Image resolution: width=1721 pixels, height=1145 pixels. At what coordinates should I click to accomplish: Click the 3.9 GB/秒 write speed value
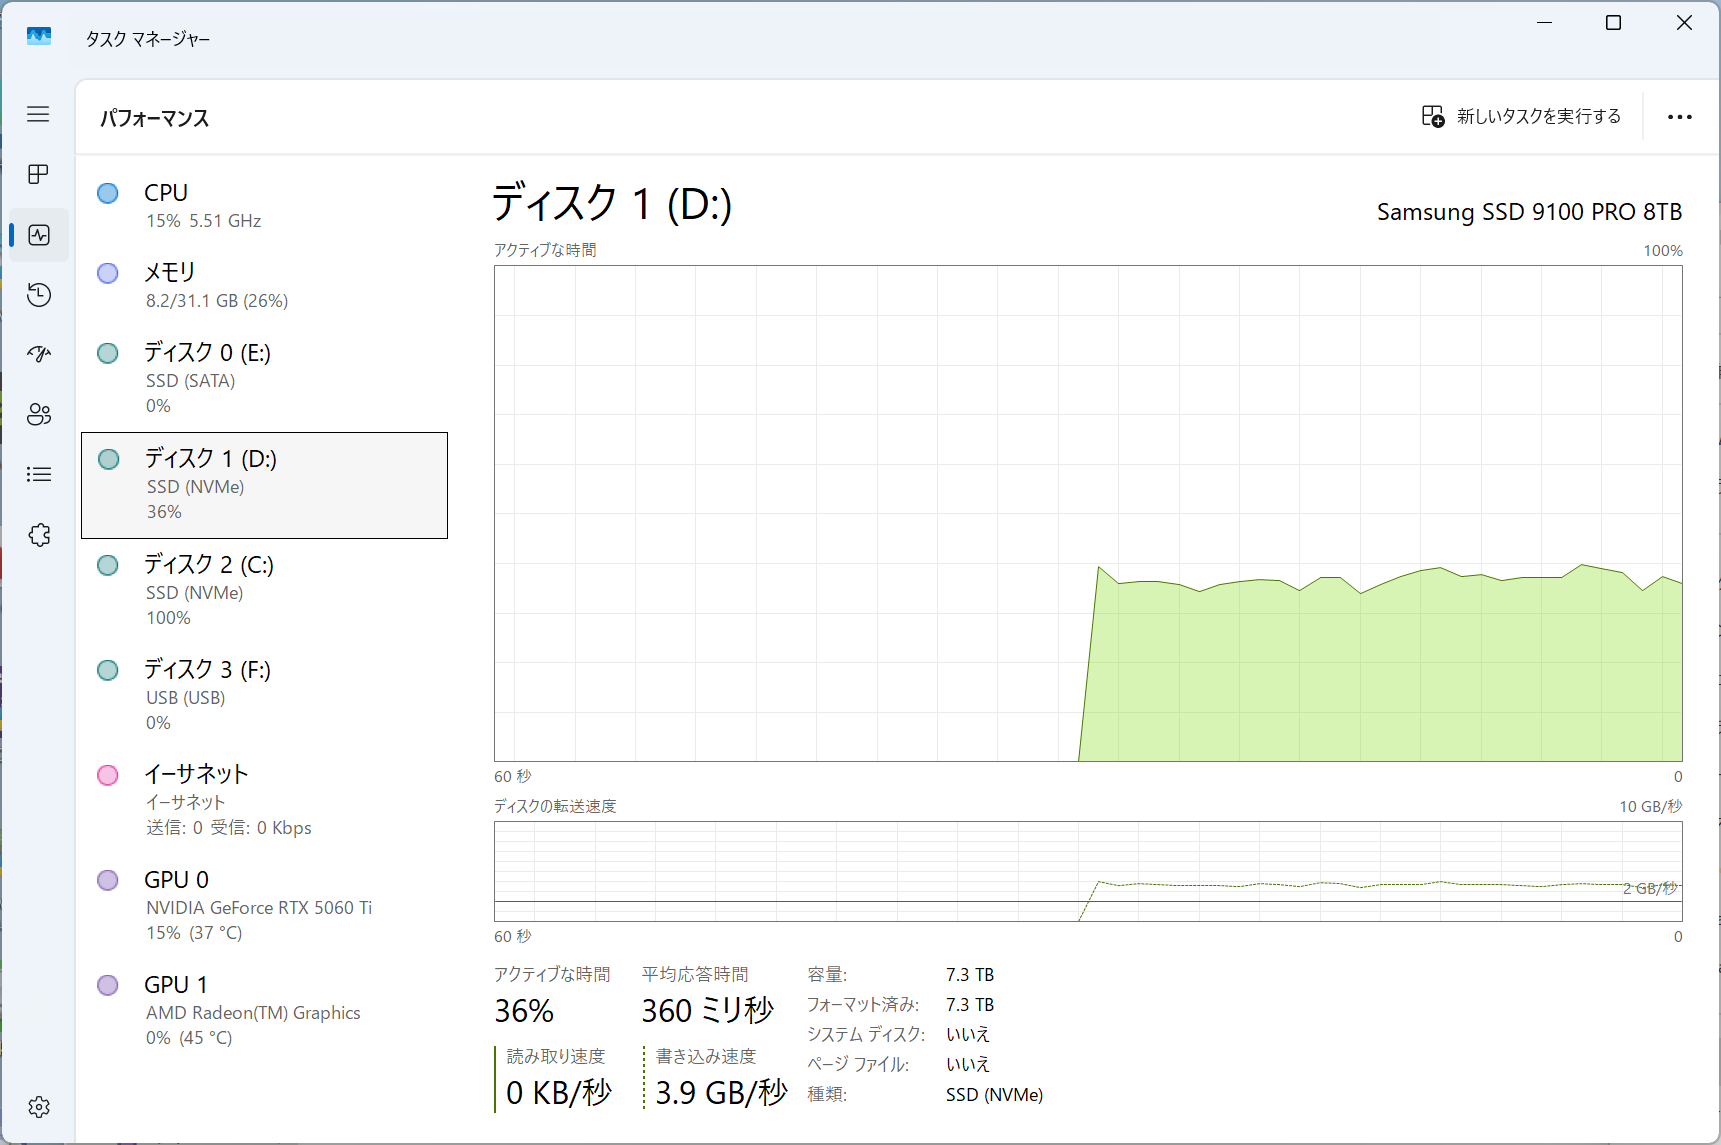[722, 1093]
